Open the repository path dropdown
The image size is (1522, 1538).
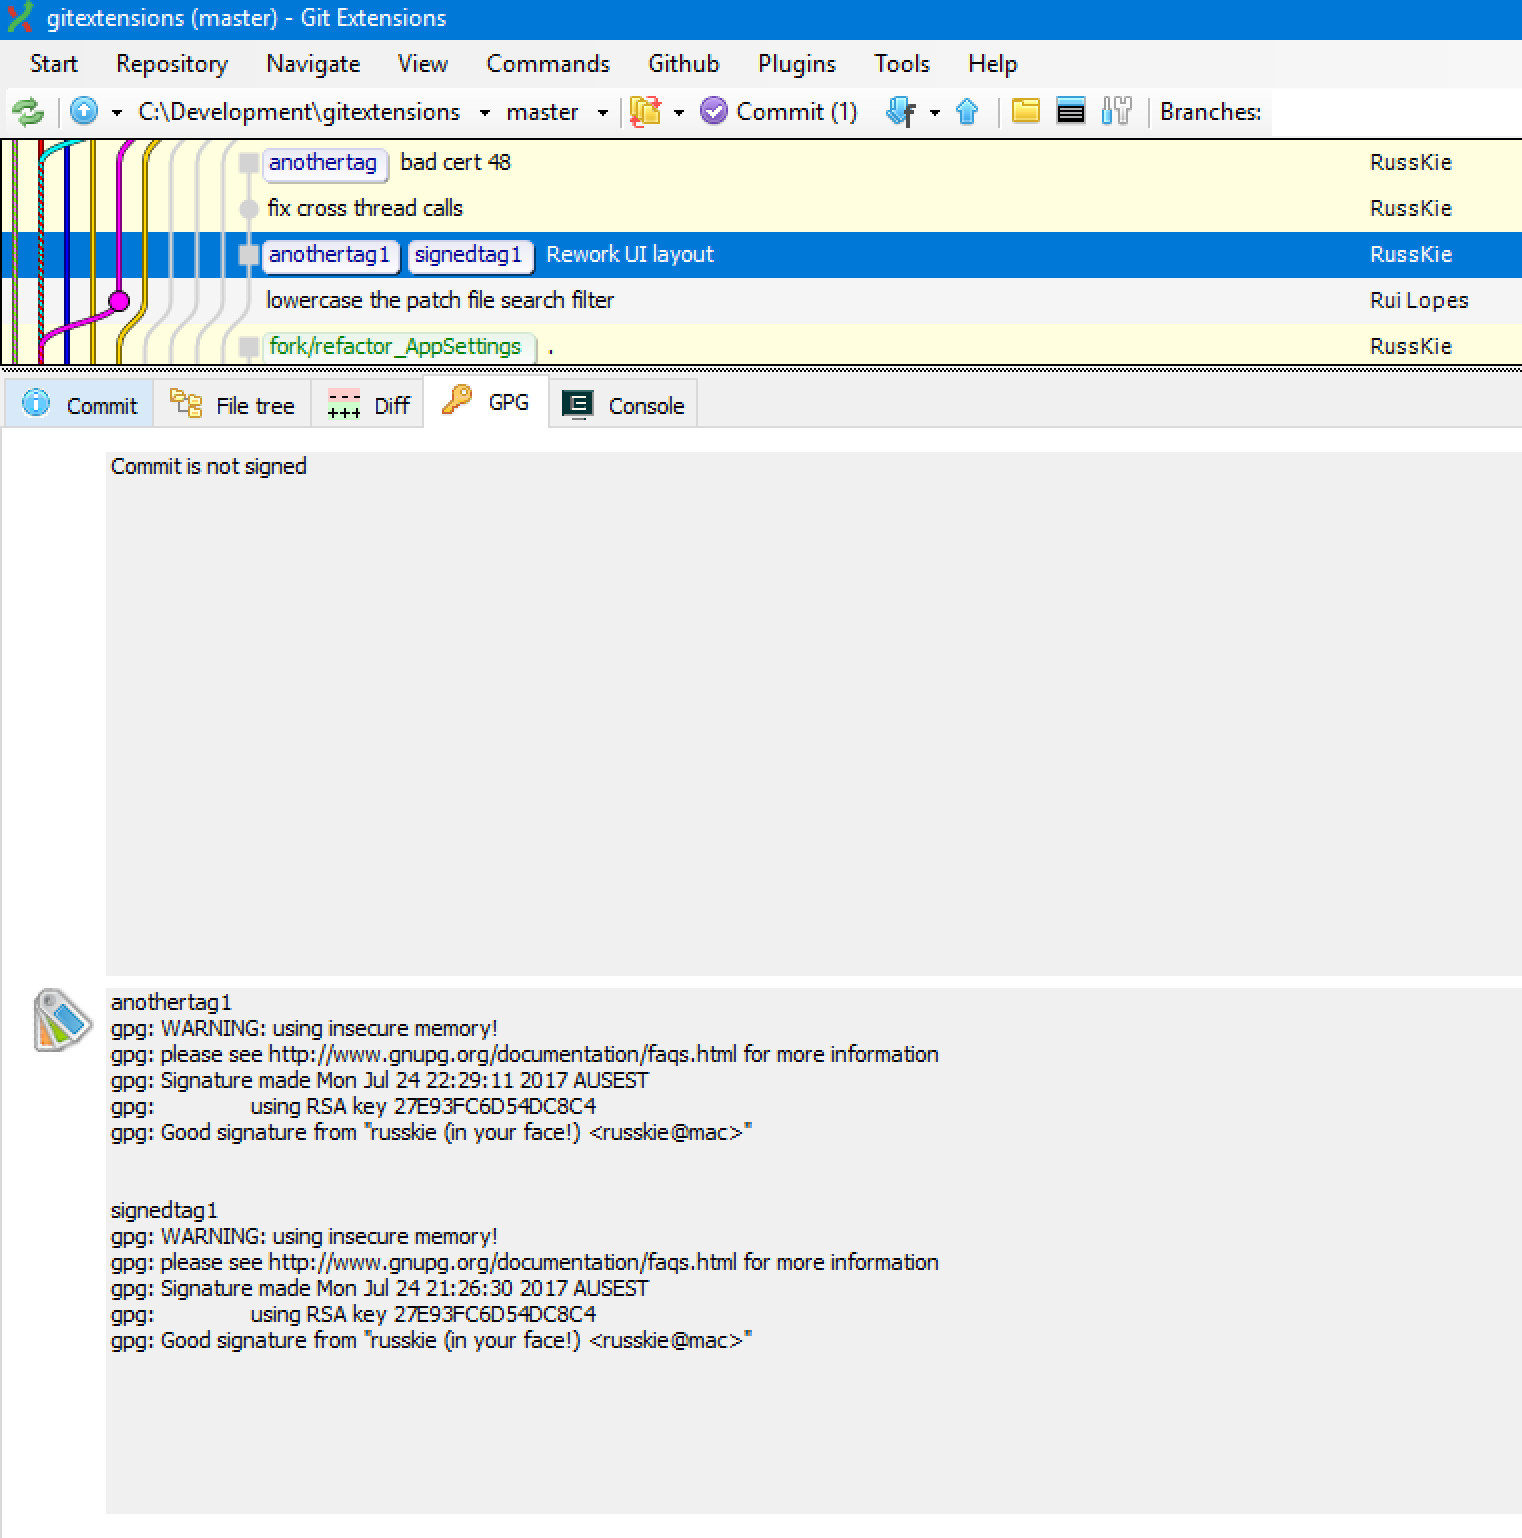coord(486,112)
